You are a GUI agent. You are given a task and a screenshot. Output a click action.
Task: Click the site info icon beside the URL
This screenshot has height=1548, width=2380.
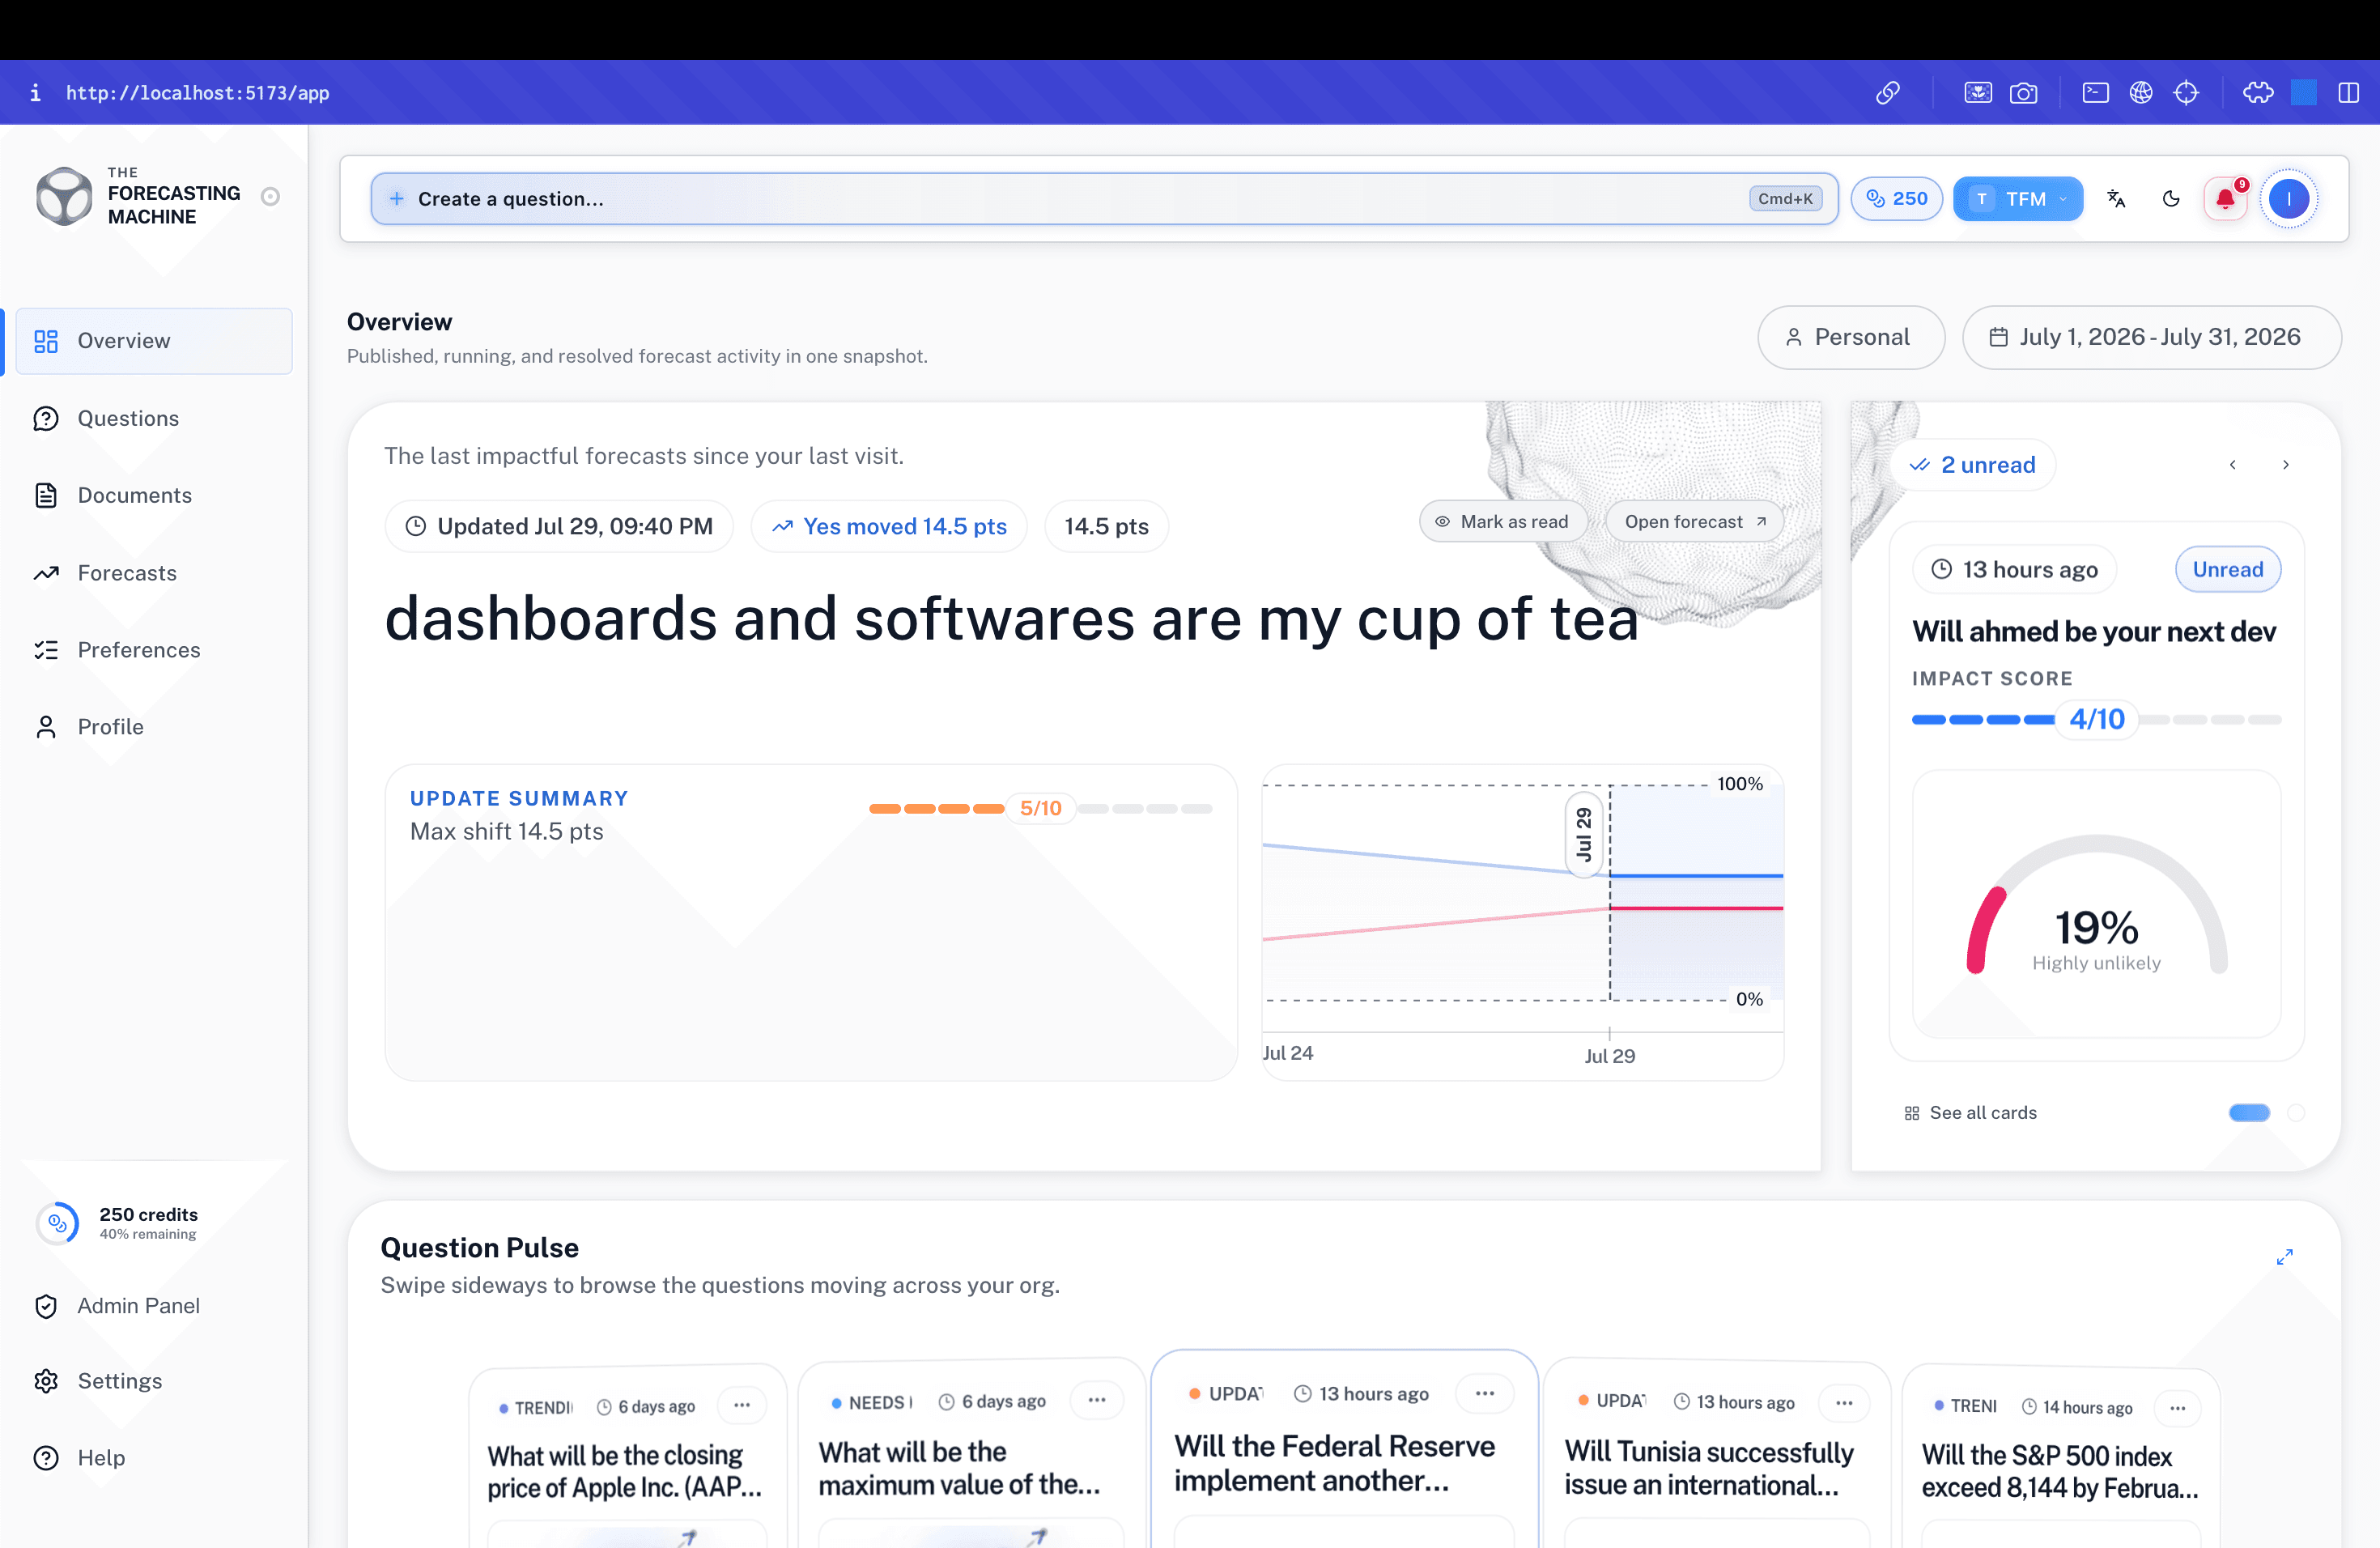[36, 93]
